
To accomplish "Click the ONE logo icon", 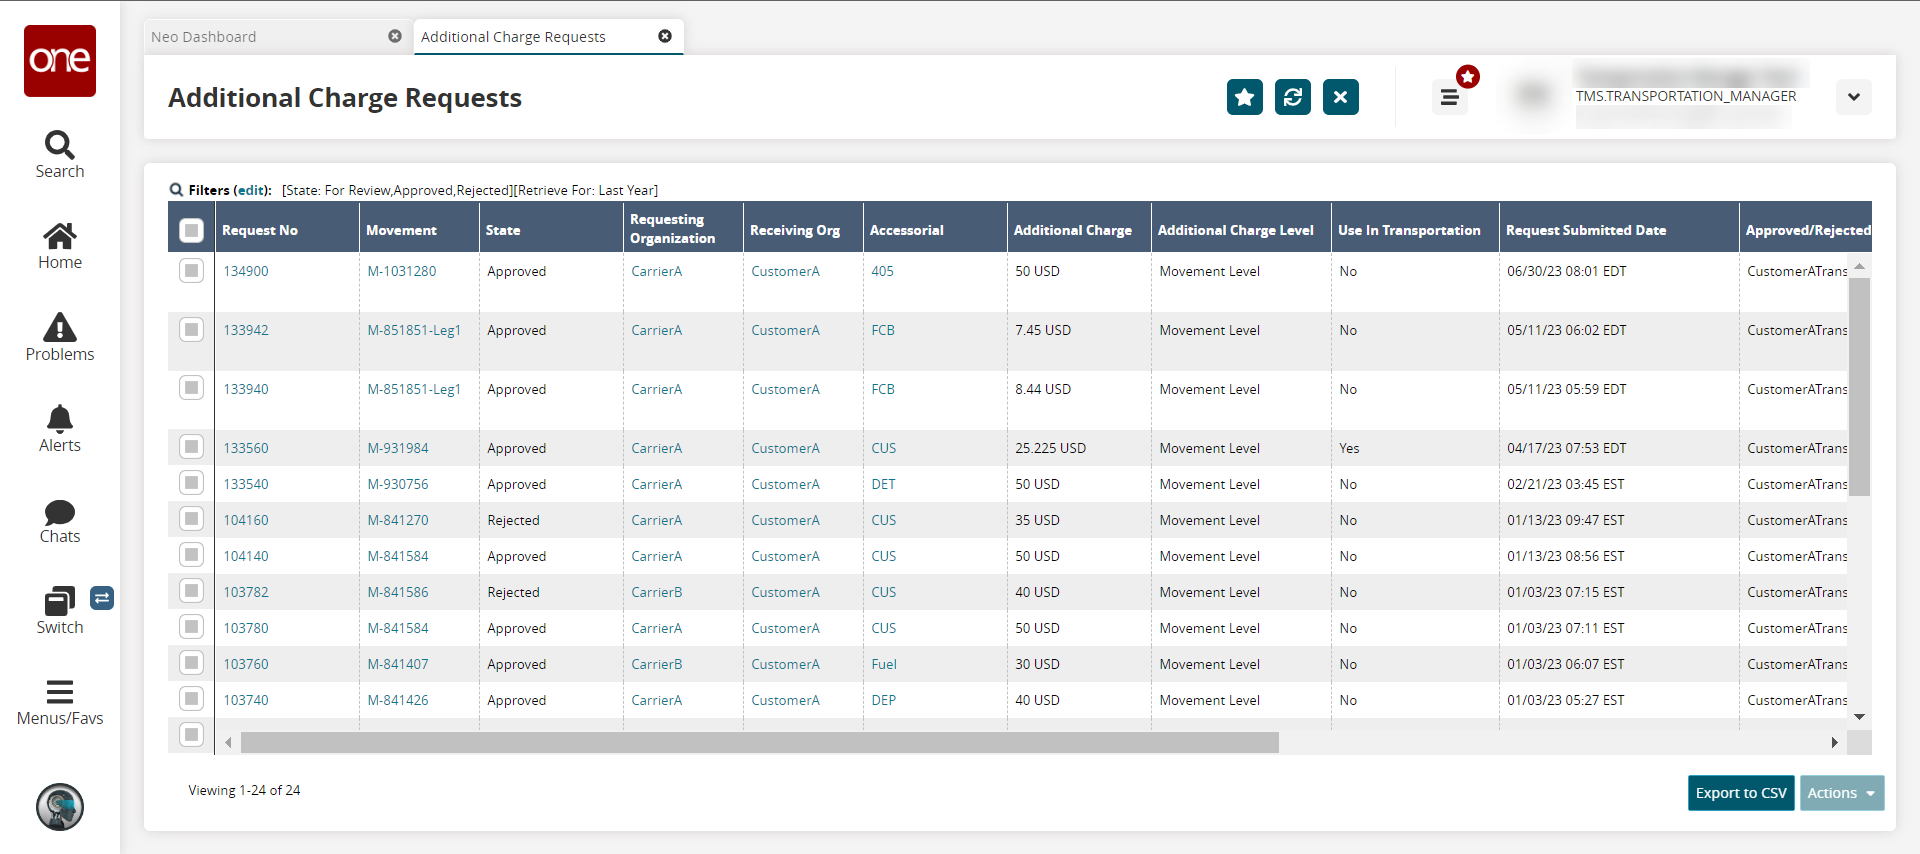I will pos(60,61).
